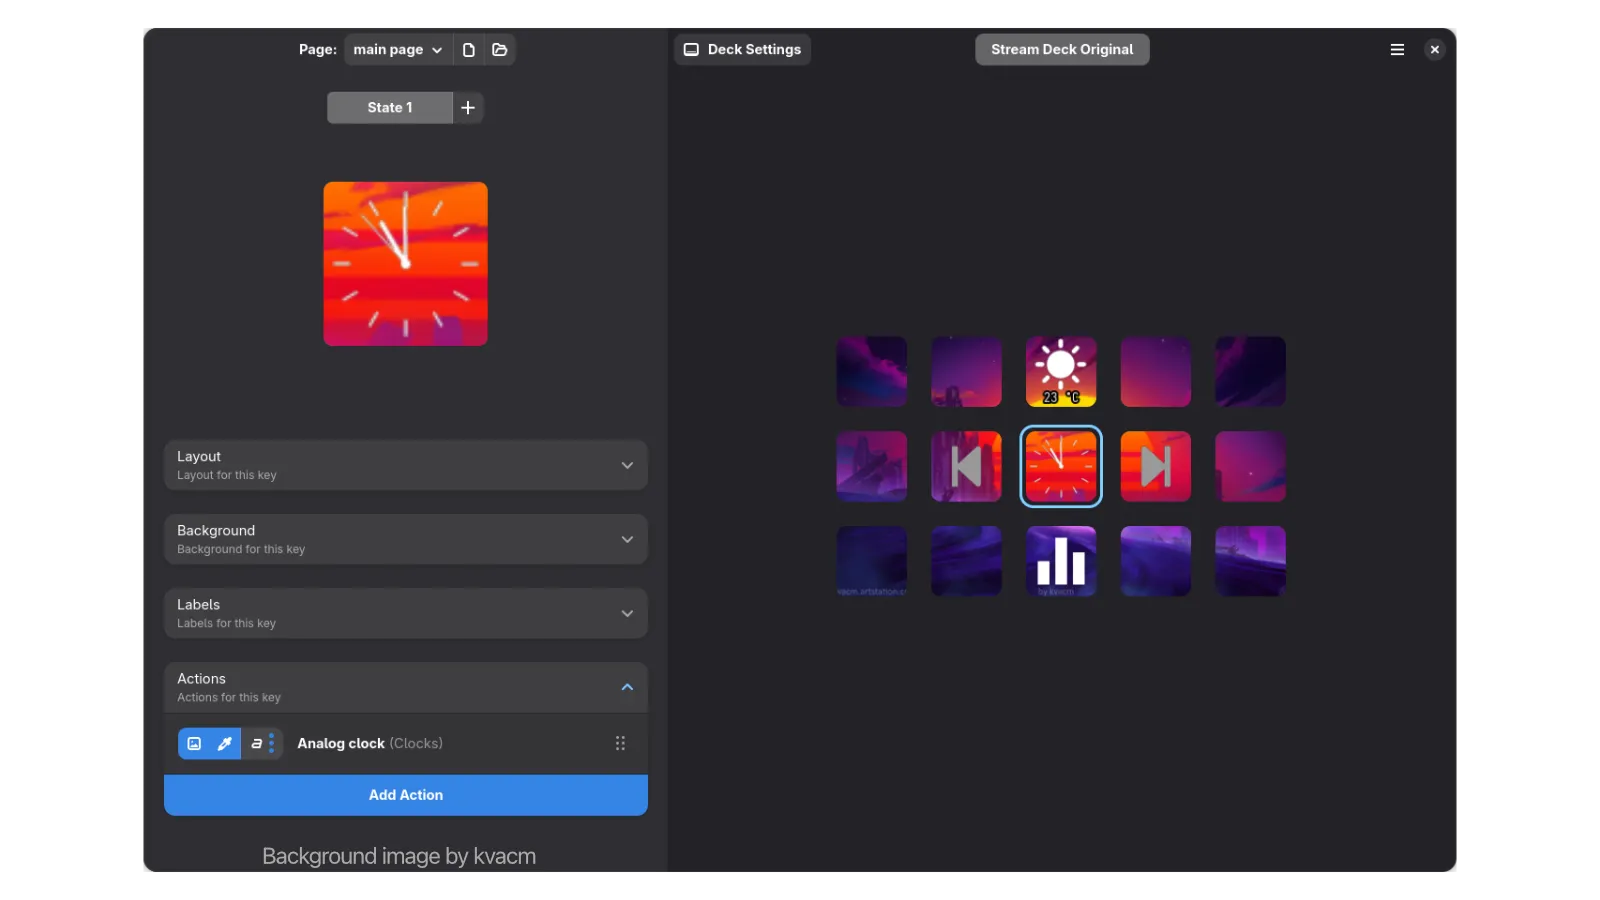Select the previous track key on deck
The image size is (1600, 900).
[x=966, y=467]
